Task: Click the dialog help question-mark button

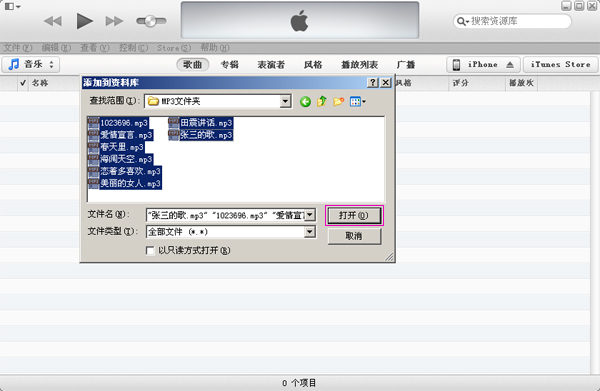Action: [373, 83]
